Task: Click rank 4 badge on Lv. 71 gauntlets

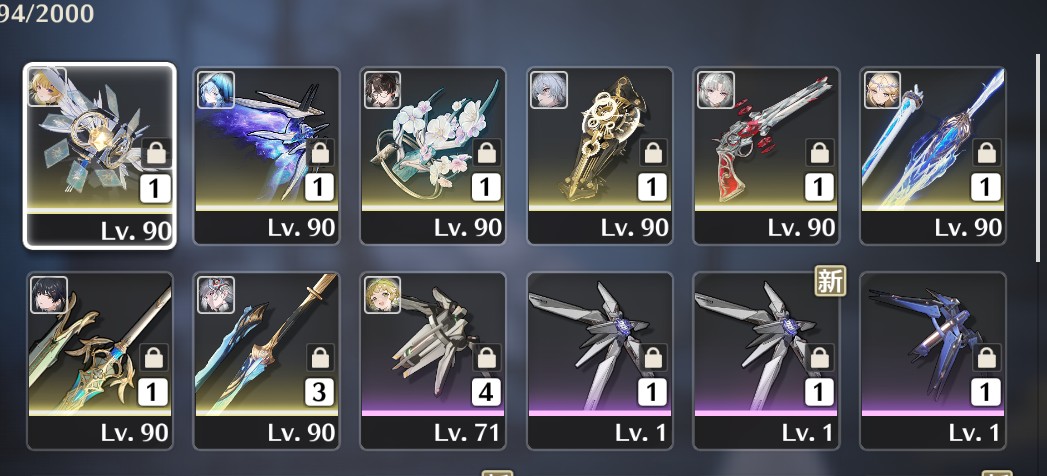Action: click(486, 393)
